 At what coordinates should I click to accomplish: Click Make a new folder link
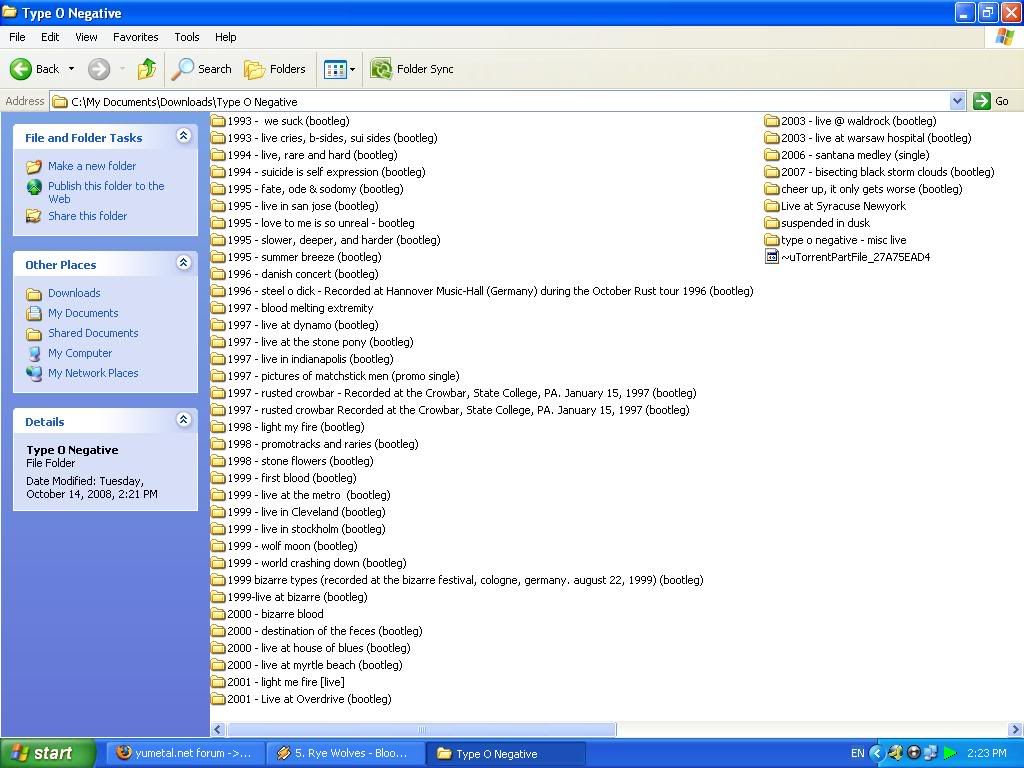pos(91,166)
